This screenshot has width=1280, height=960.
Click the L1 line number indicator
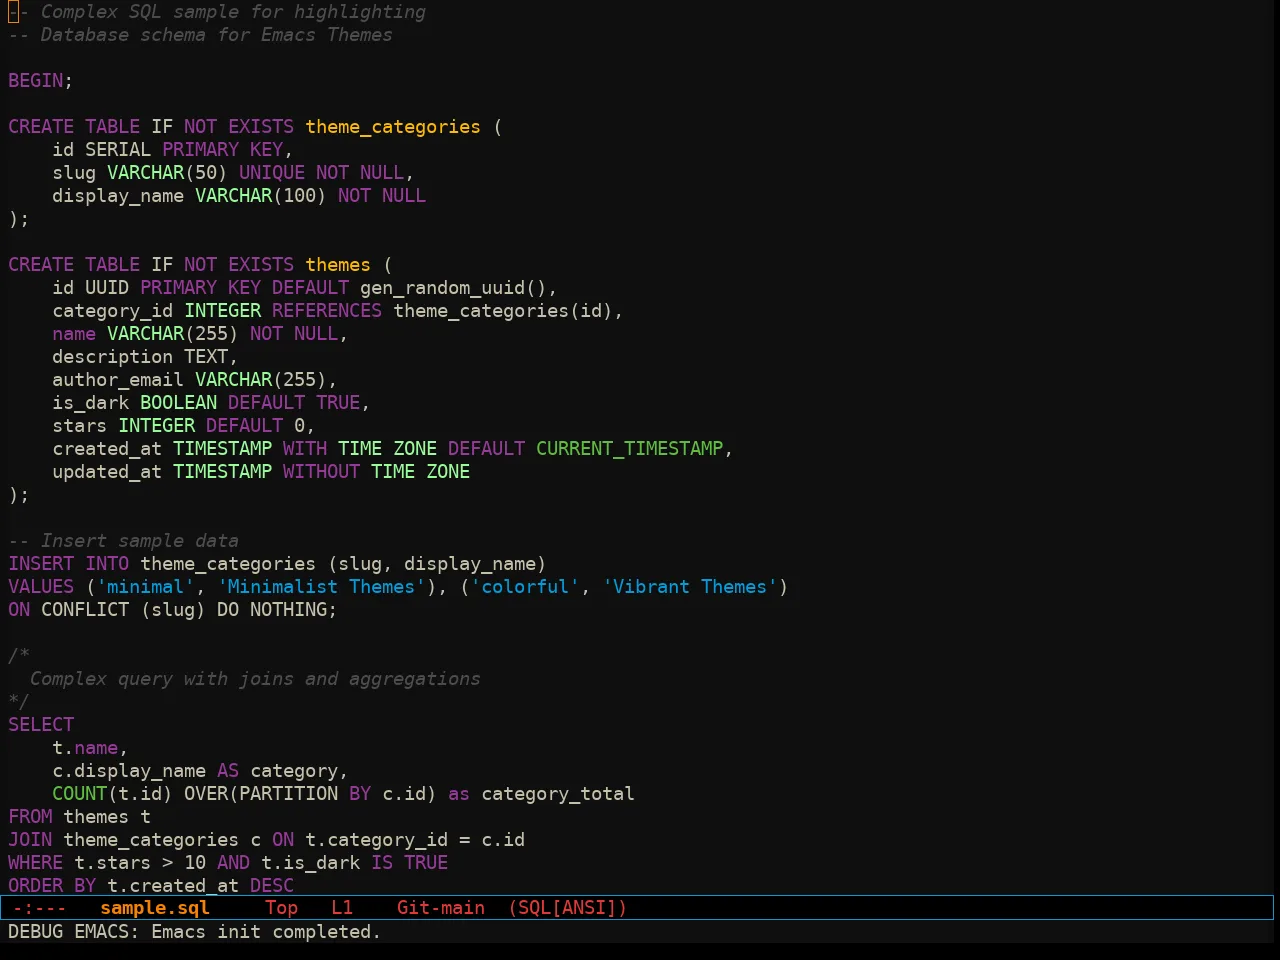pos(342,908)
